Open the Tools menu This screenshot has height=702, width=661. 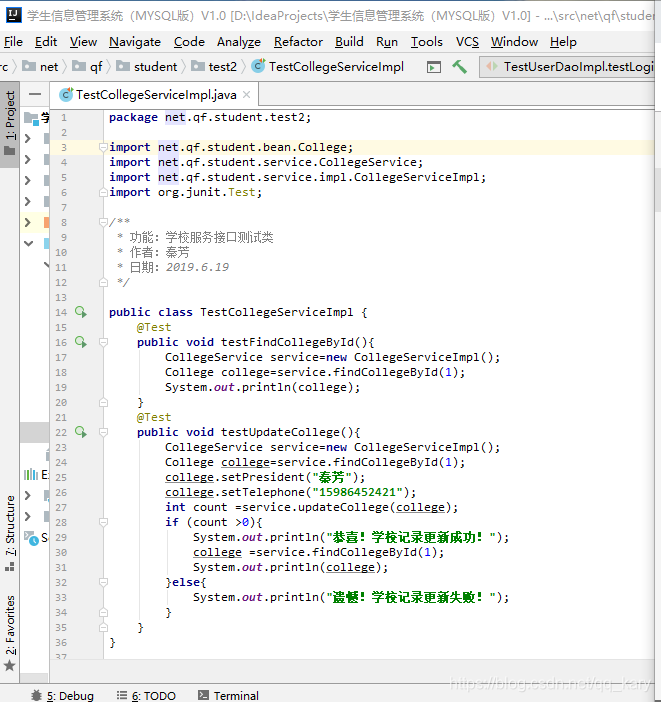pyautogui.click(x=427, y=42)
